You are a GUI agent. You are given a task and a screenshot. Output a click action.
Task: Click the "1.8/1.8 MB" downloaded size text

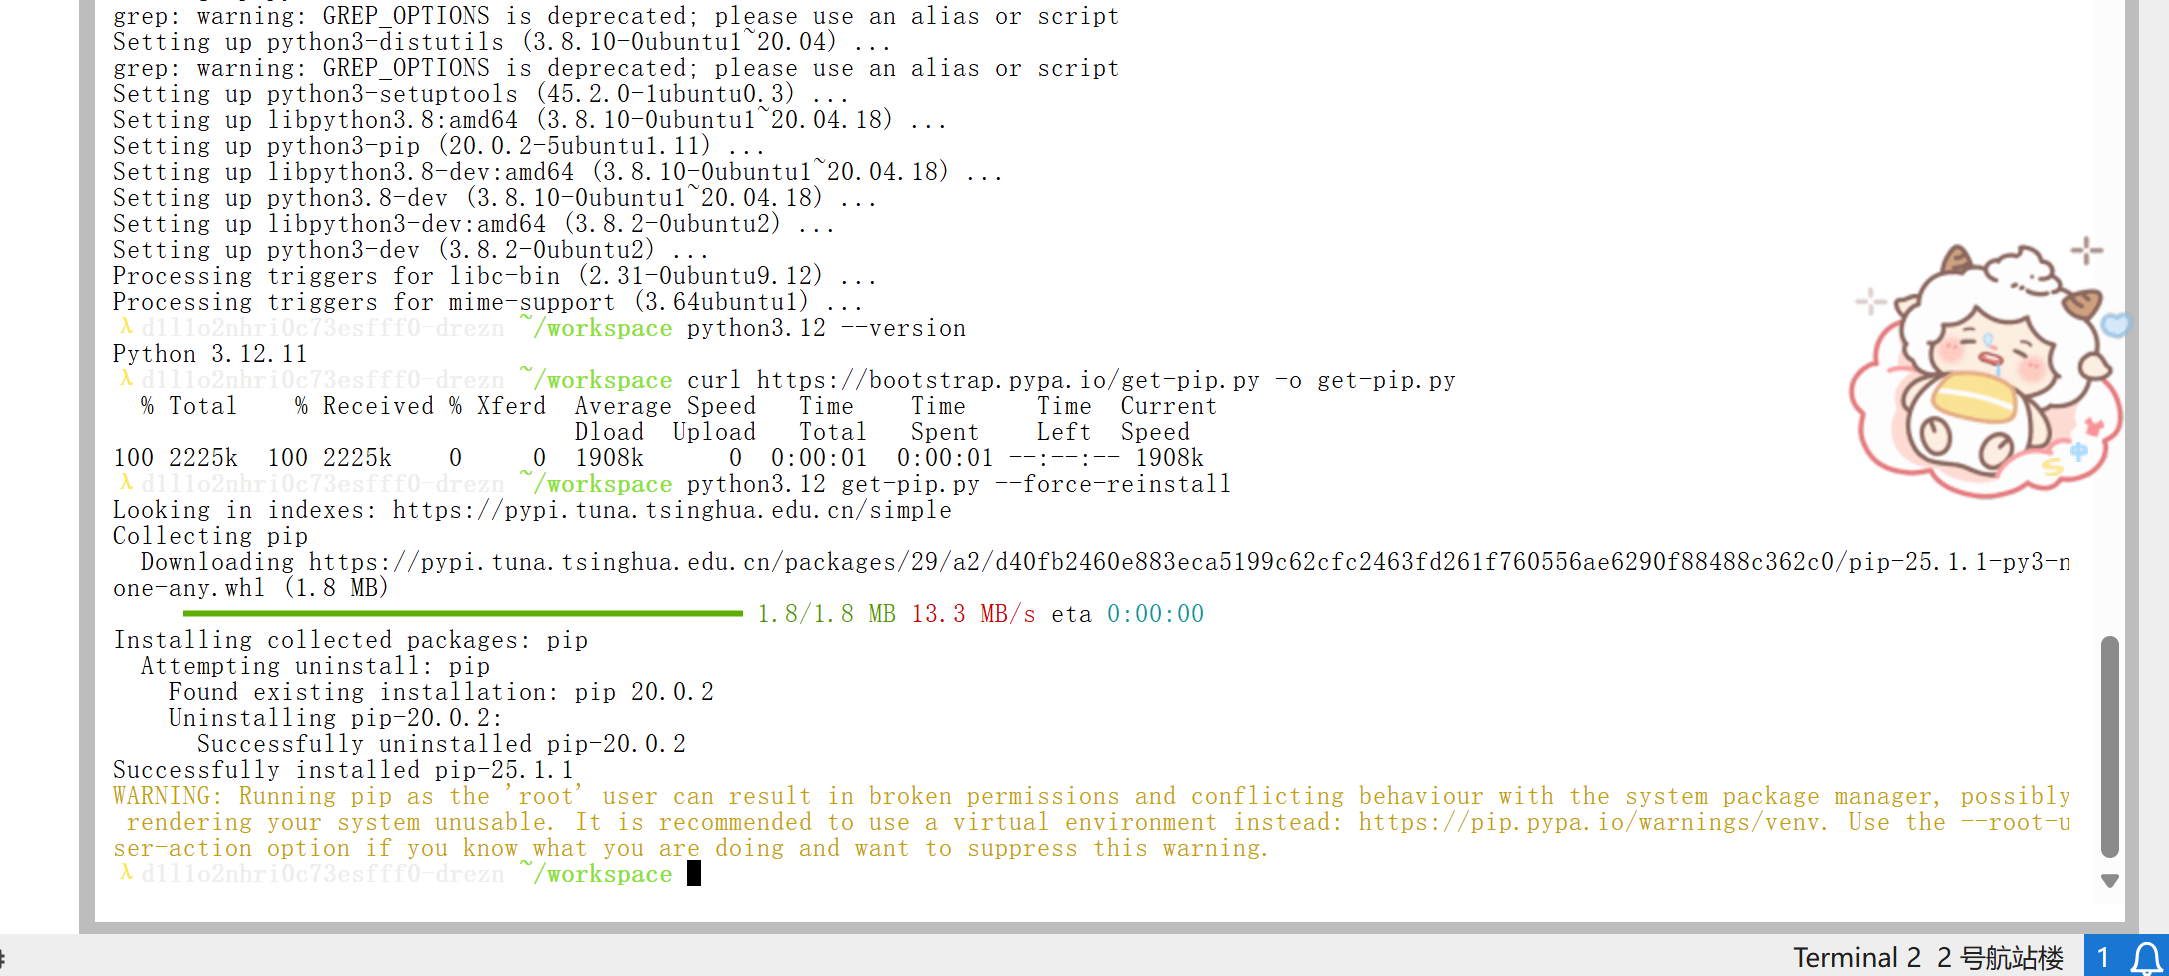click(826, 614)
